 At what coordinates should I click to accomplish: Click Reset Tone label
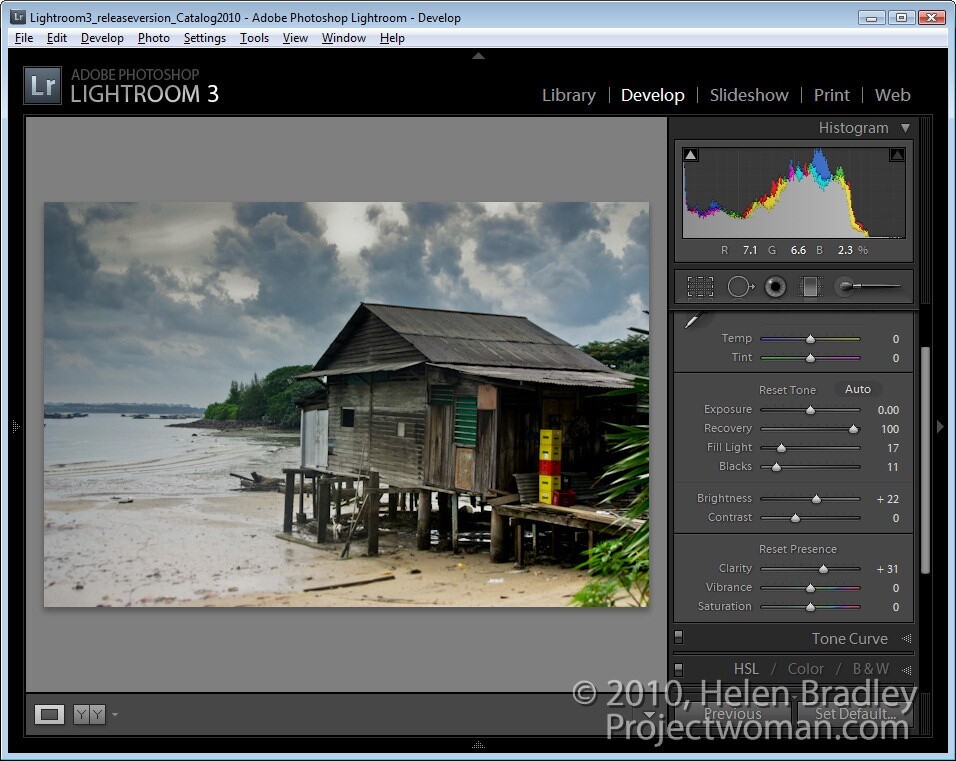pos(787,390)
